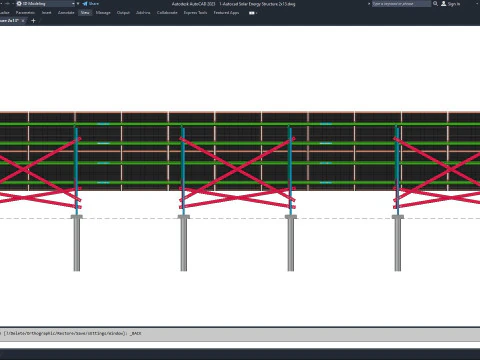Open the Output ribbon tab
Screen dimensions: 480x360
tap(123, 13)
